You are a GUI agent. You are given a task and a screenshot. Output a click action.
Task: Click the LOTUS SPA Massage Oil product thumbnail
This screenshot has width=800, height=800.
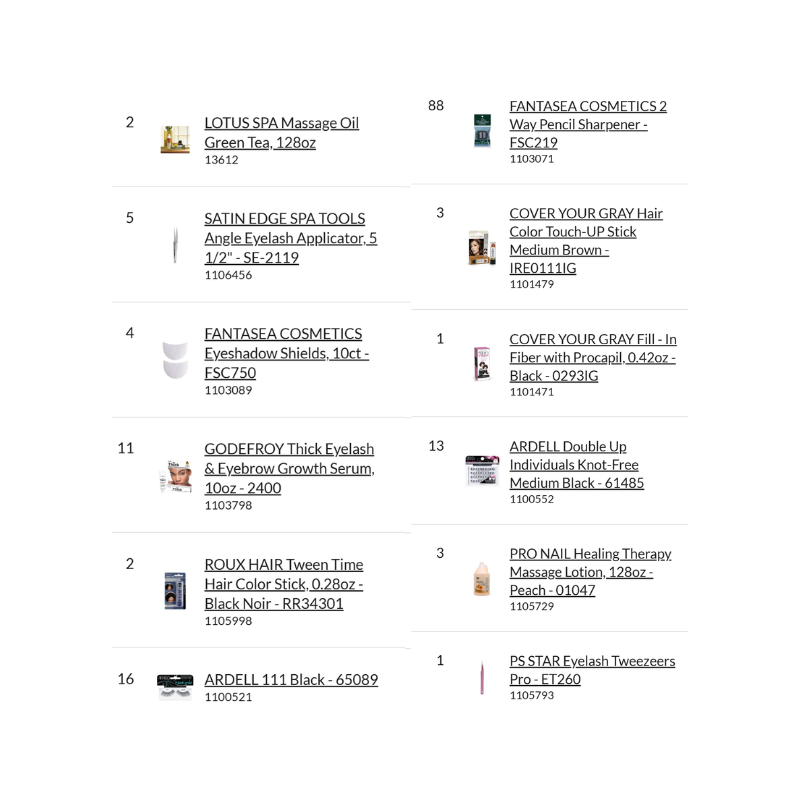point(175,140)
